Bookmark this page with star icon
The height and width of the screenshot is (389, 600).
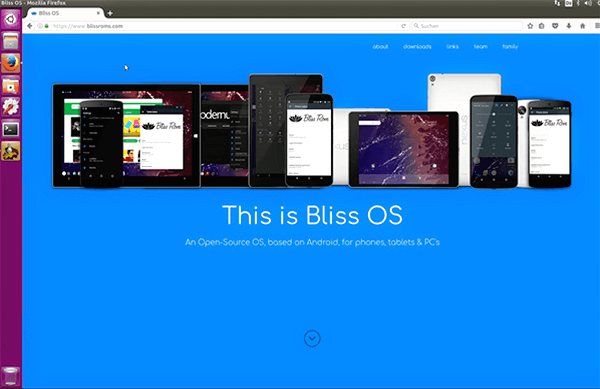(530, 26)
